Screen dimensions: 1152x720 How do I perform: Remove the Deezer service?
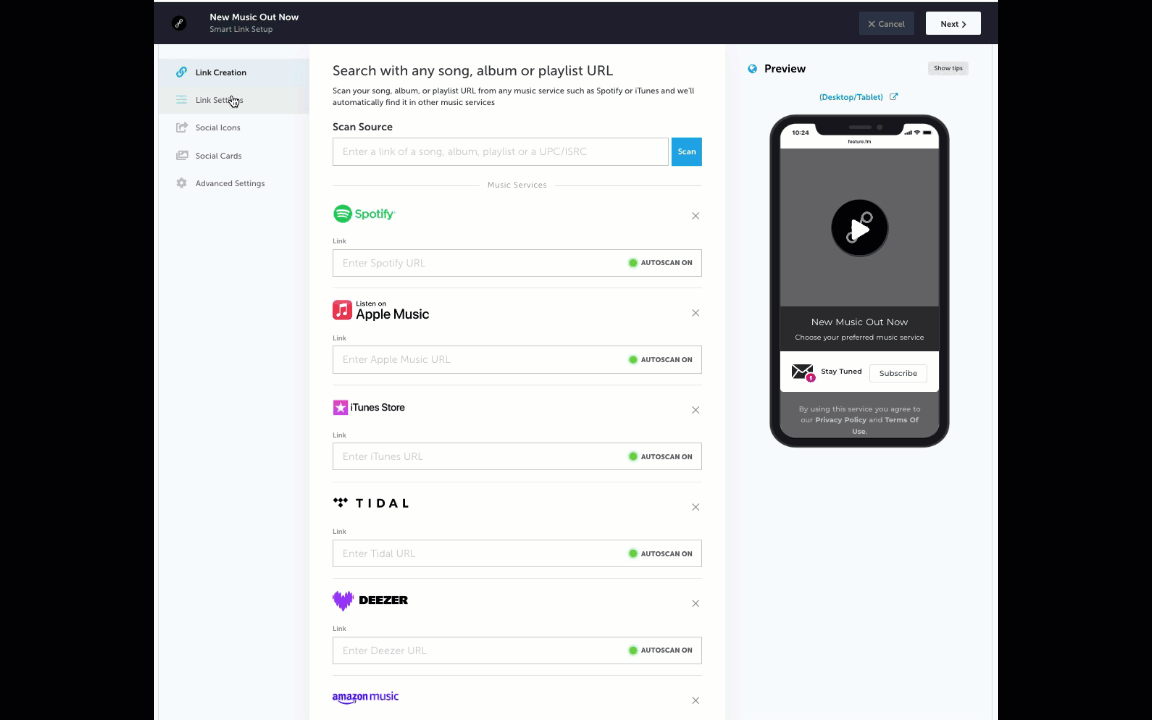pos(696,603)
